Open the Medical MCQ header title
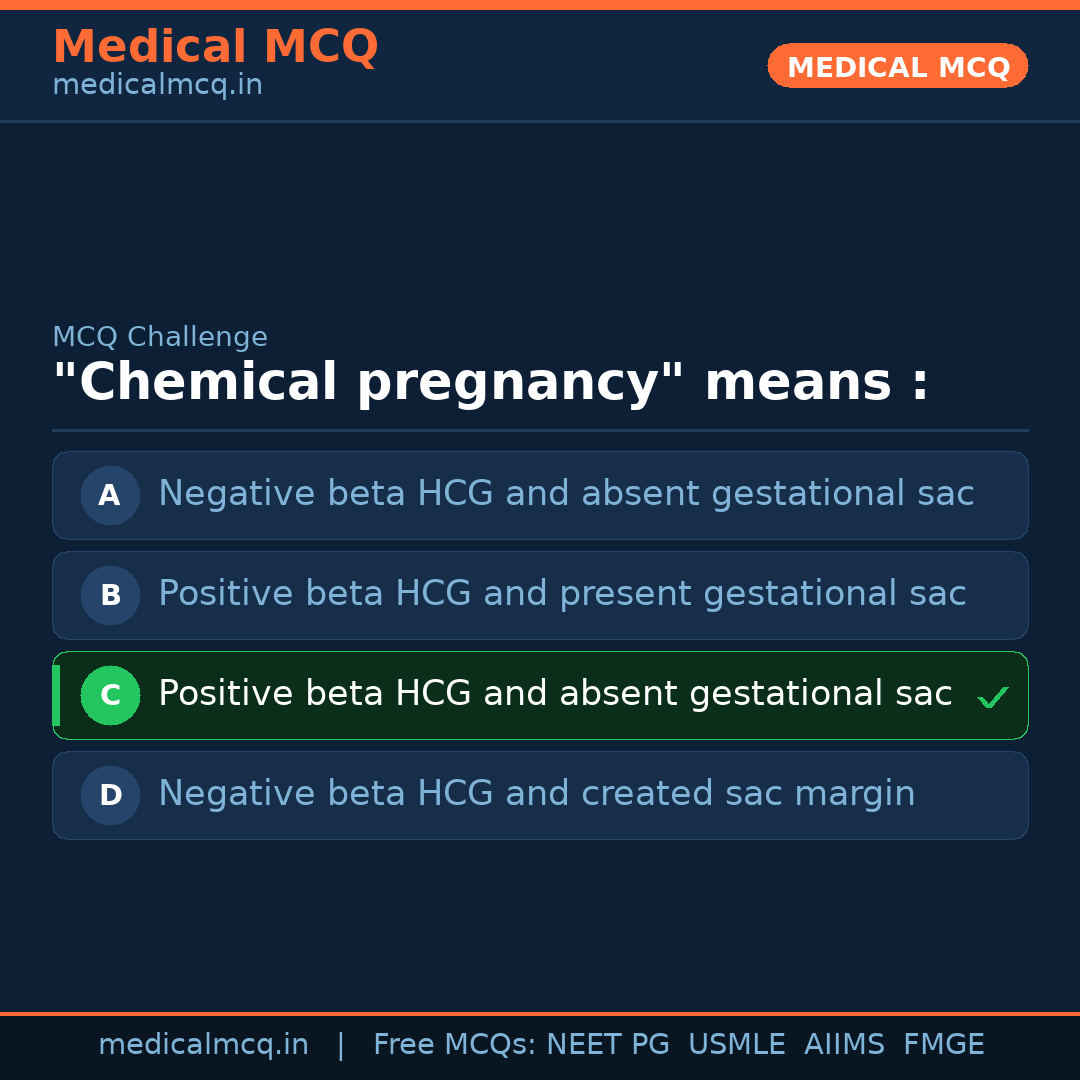This screenshot has width=1080, height=1080. pos(215,47)
